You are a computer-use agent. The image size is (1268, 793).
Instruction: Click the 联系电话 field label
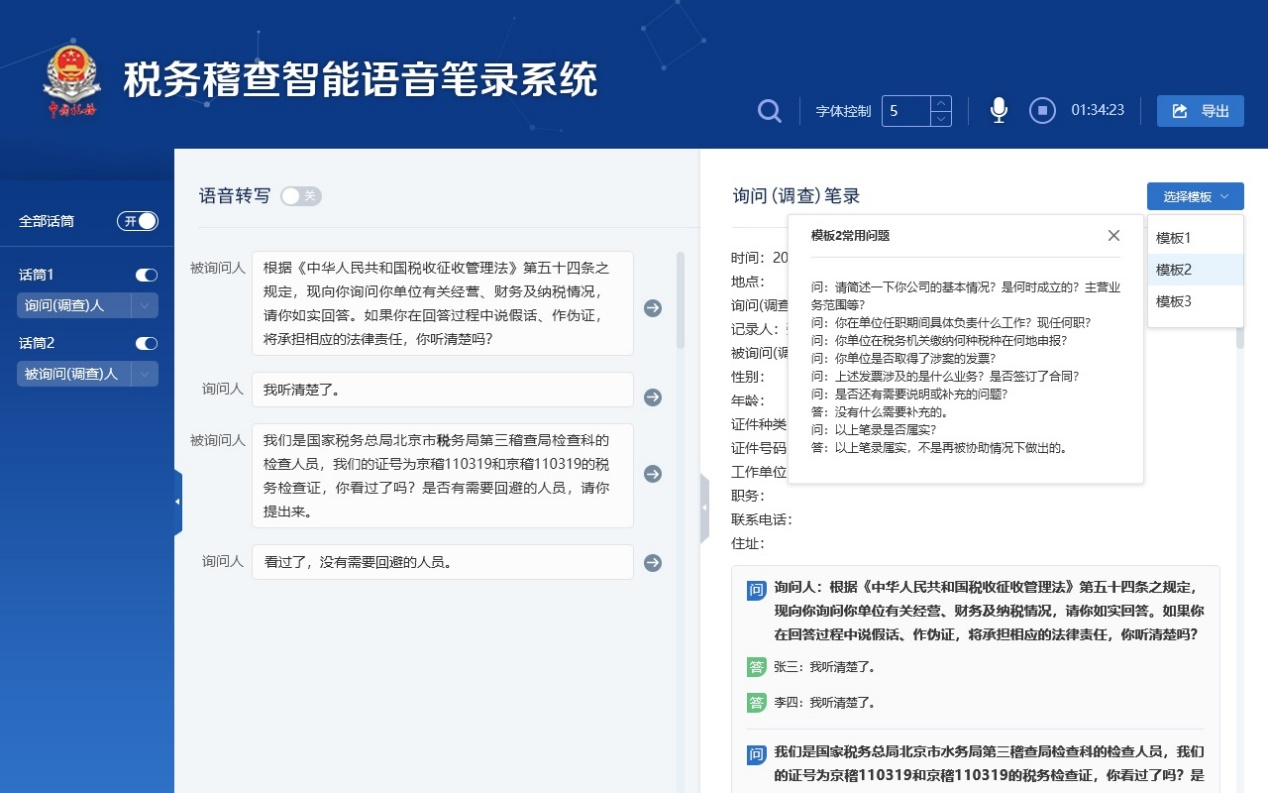point(761,520)
